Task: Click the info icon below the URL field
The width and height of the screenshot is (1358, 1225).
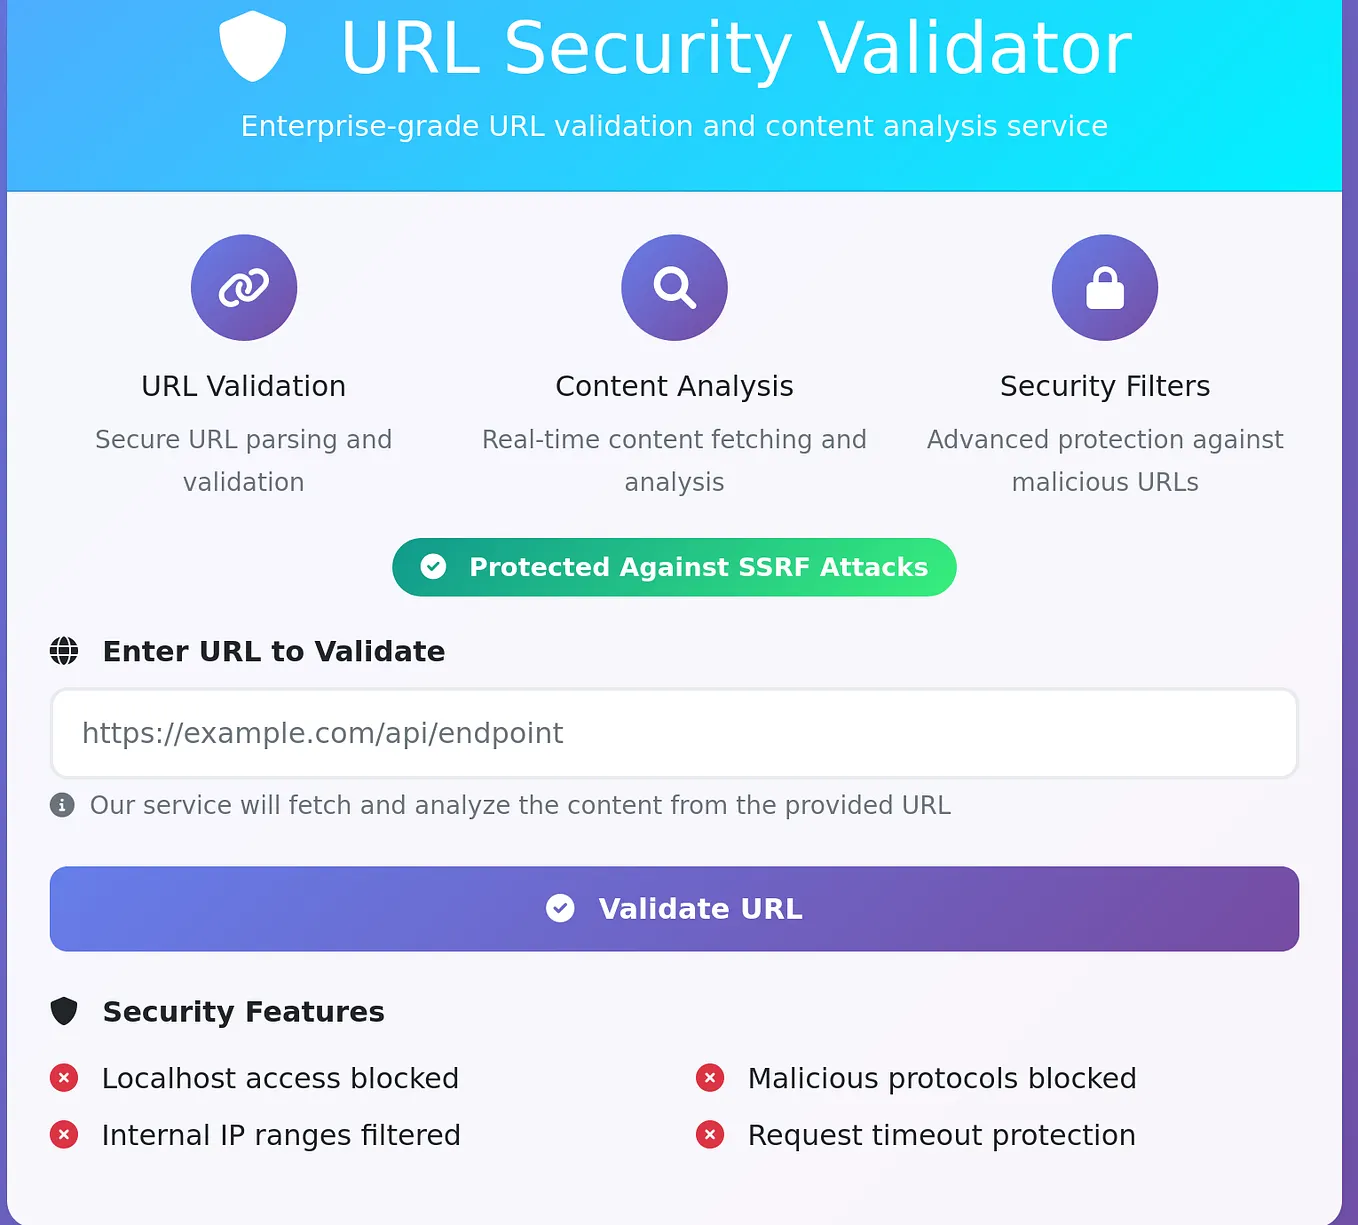Action: pos(61,805)
